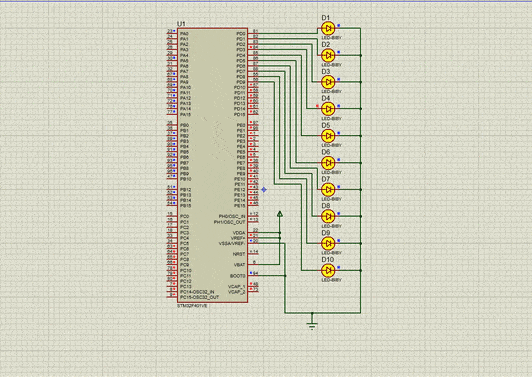Image resolution: width=532 pixels, height=377 pixels.
Task: Select LED D6 symbol
Action: [328, 163]
